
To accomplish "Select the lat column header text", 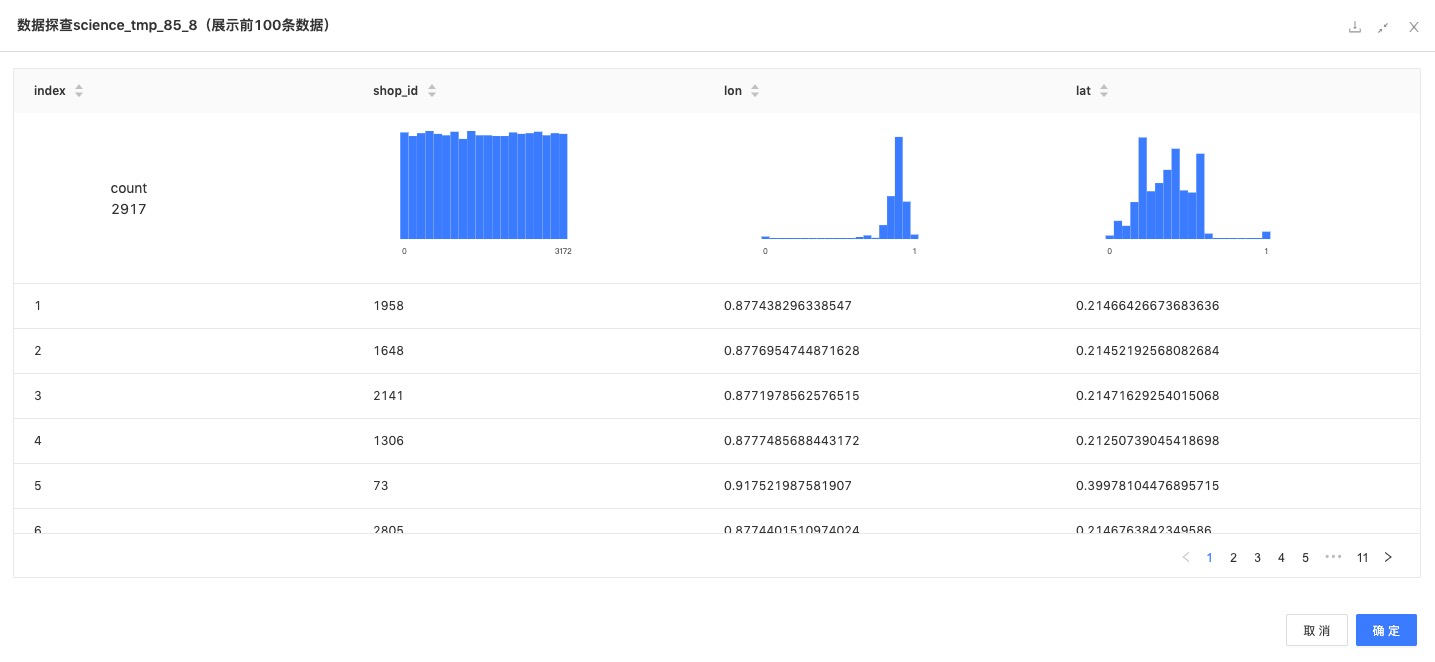I will 1083,91.
